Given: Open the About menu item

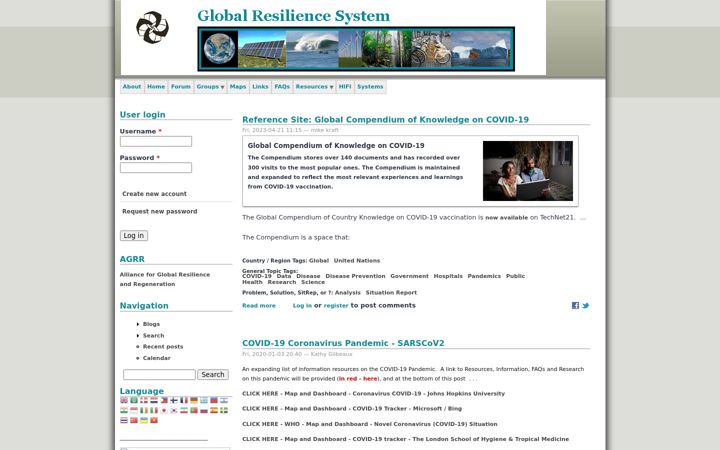Looking at the screenshot, I should click(132, 87).
